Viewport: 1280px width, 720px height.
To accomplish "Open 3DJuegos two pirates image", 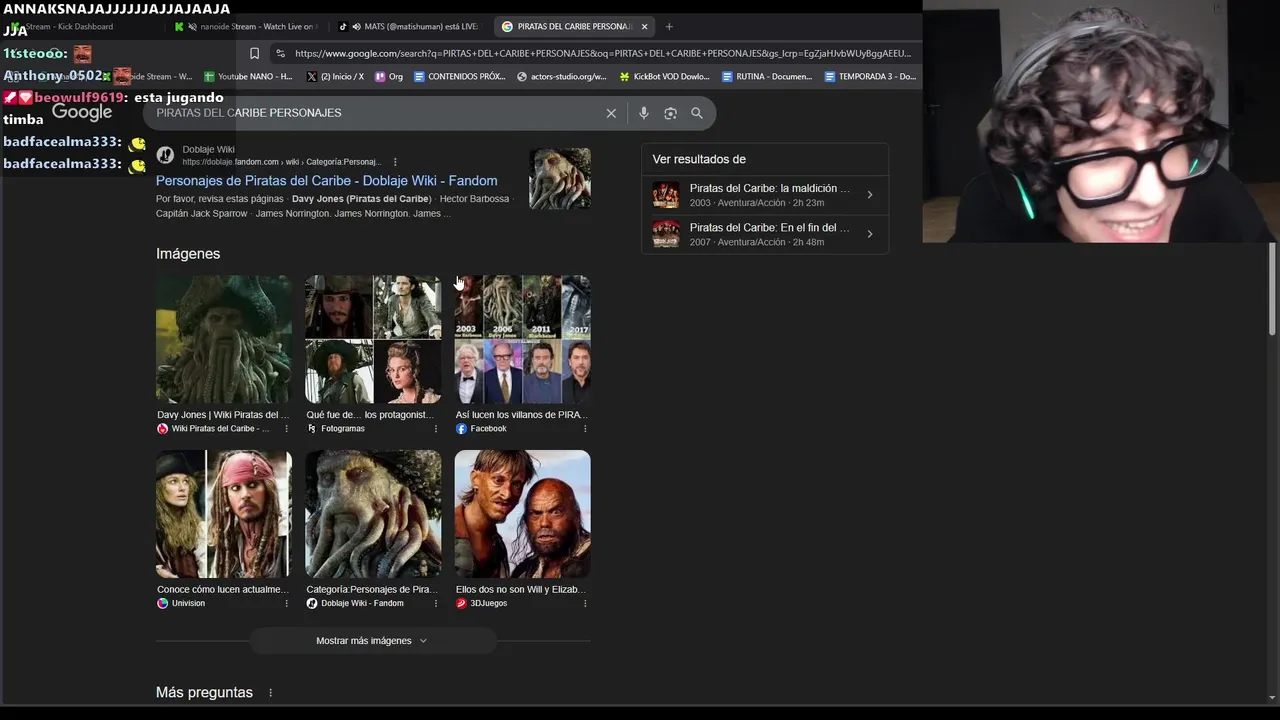I will click(522, 514).
